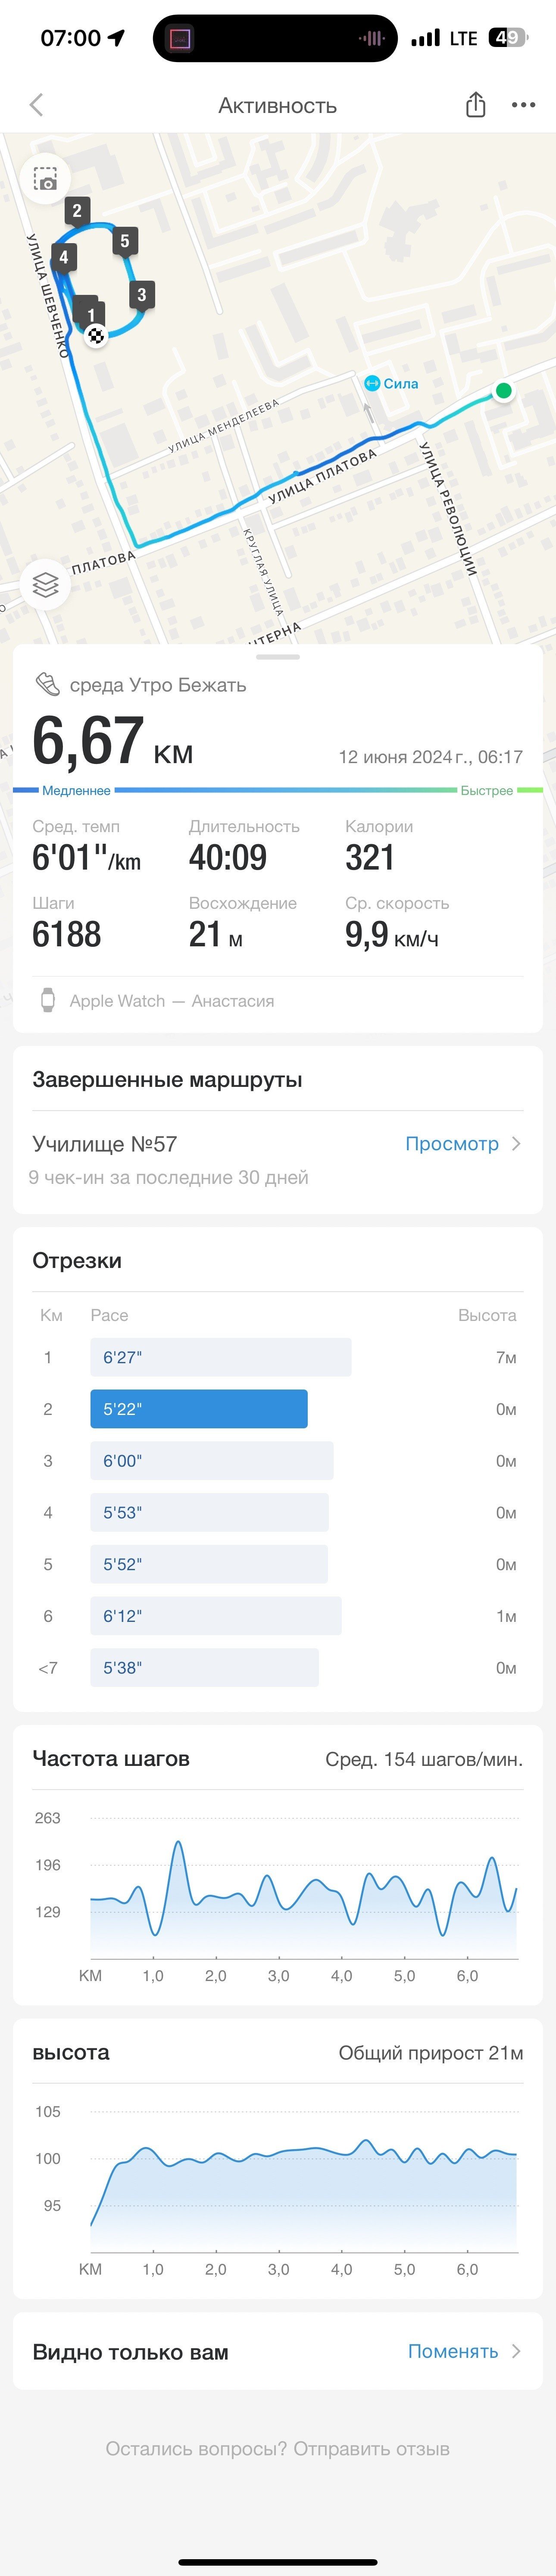The height and width of the screenshot is (2576, 556).
Task: Open the map layers icon
Action: click(x=45, y=584)
